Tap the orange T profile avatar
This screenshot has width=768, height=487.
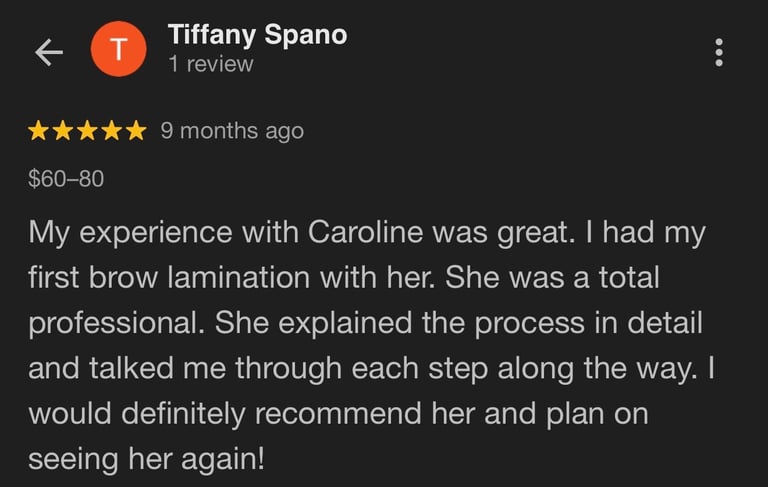[x=118, y=49]
